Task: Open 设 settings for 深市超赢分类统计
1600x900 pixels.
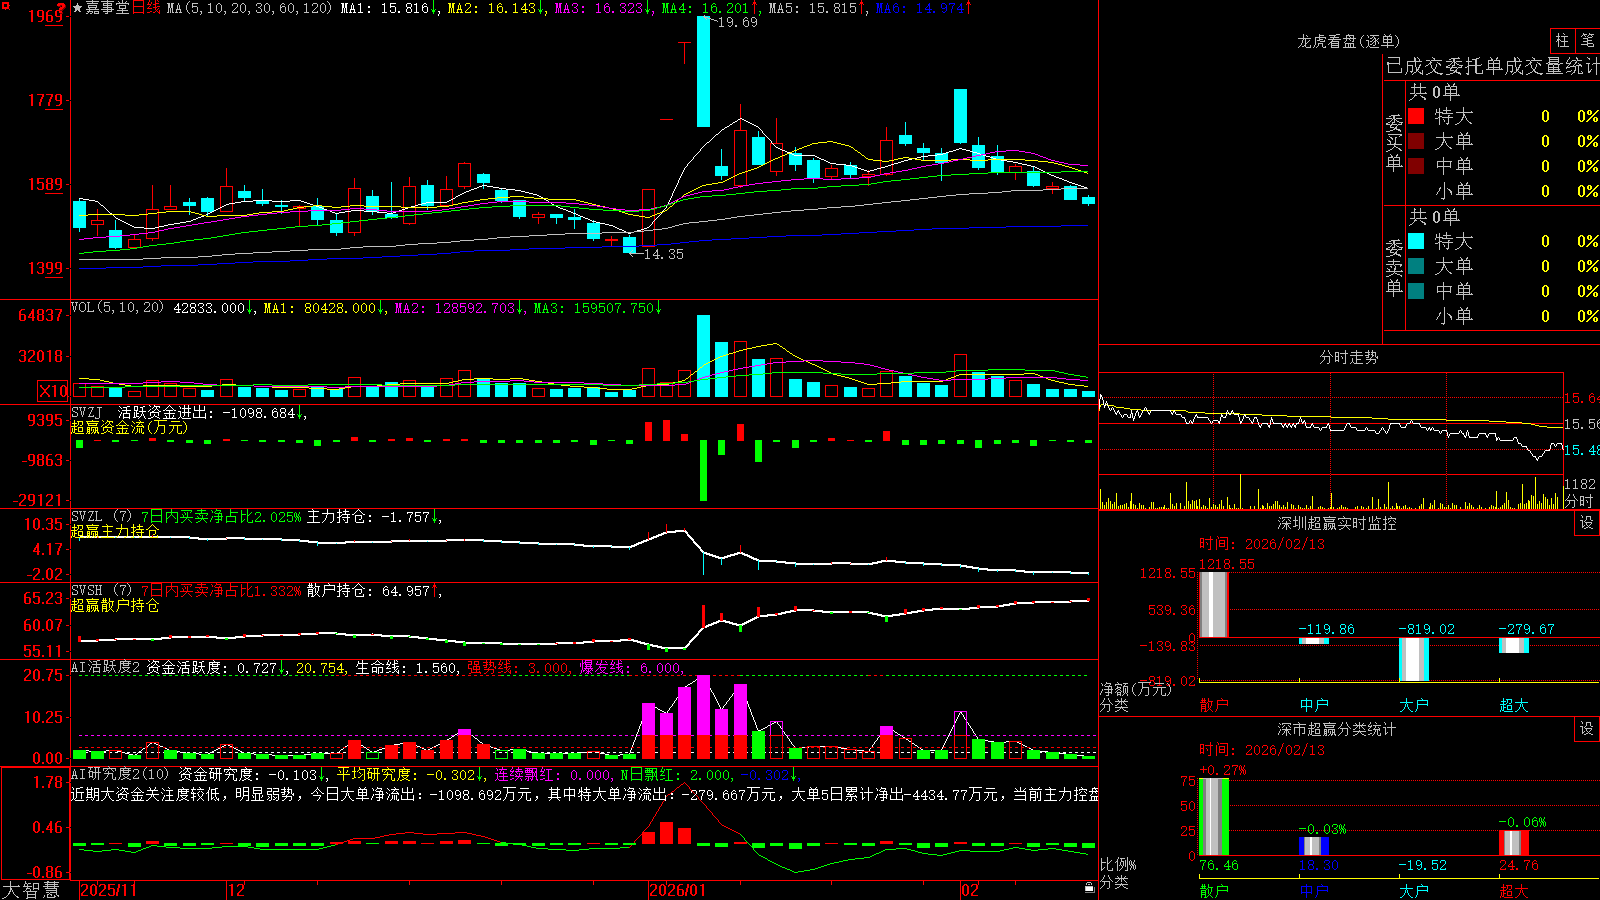Action: click(x=1587, y=729)
